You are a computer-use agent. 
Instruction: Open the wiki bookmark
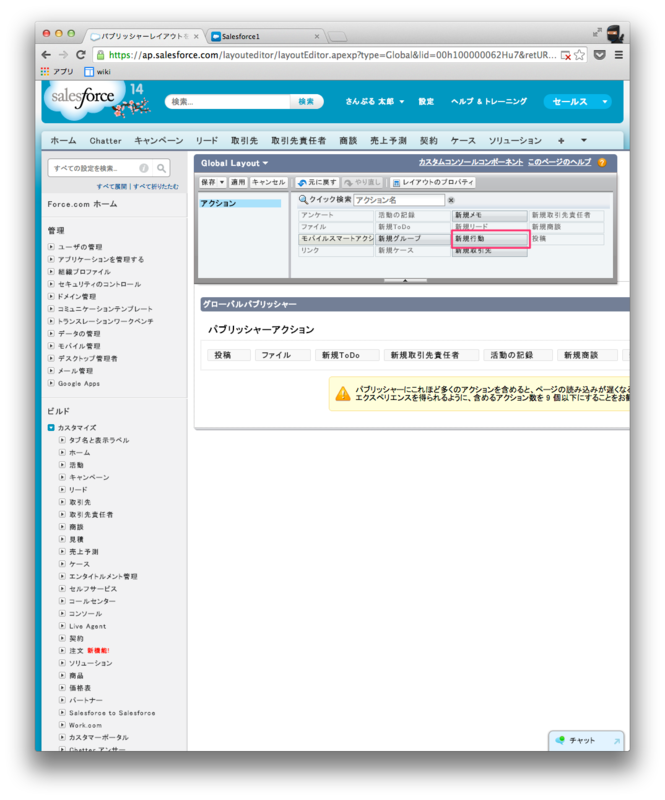pos(97,71)
